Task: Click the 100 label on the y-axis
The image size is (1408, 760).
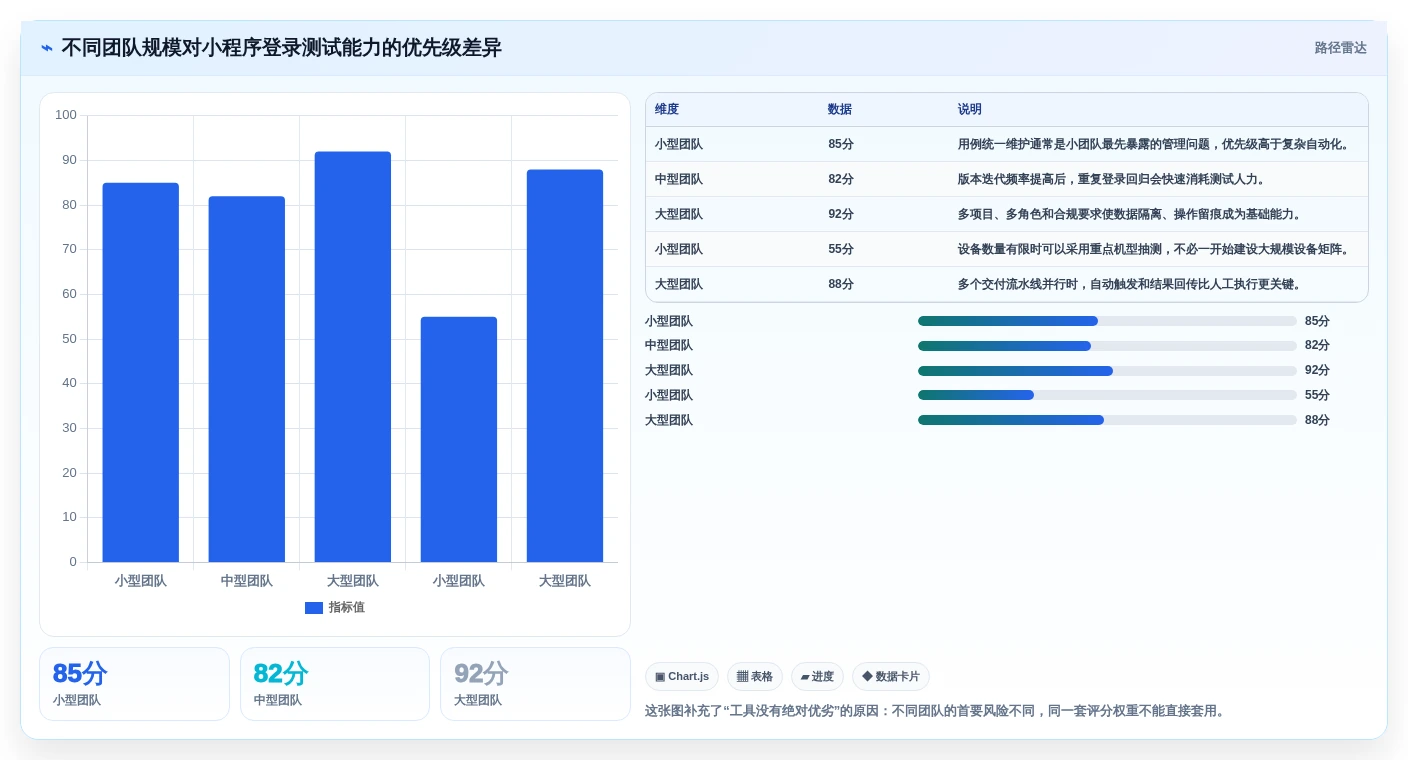Action: (x=66, y=115)
